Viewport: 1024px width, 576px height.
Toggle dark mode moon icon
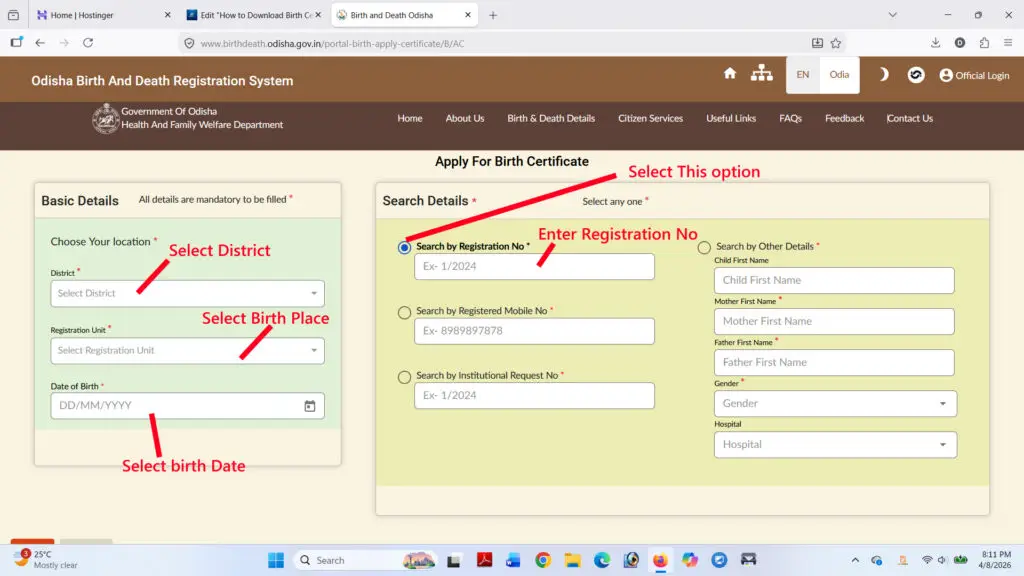[x=883, y=75]
